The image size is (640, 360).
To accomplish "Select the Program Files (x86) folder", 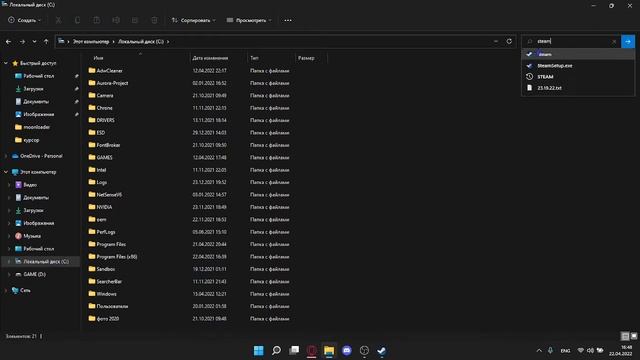I will point(116,256).
